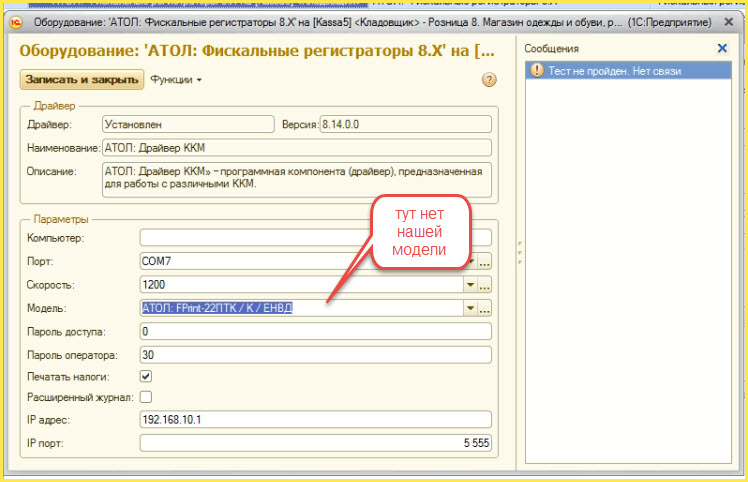Click the splitter handle between form and messages

(x=519, y=252)
